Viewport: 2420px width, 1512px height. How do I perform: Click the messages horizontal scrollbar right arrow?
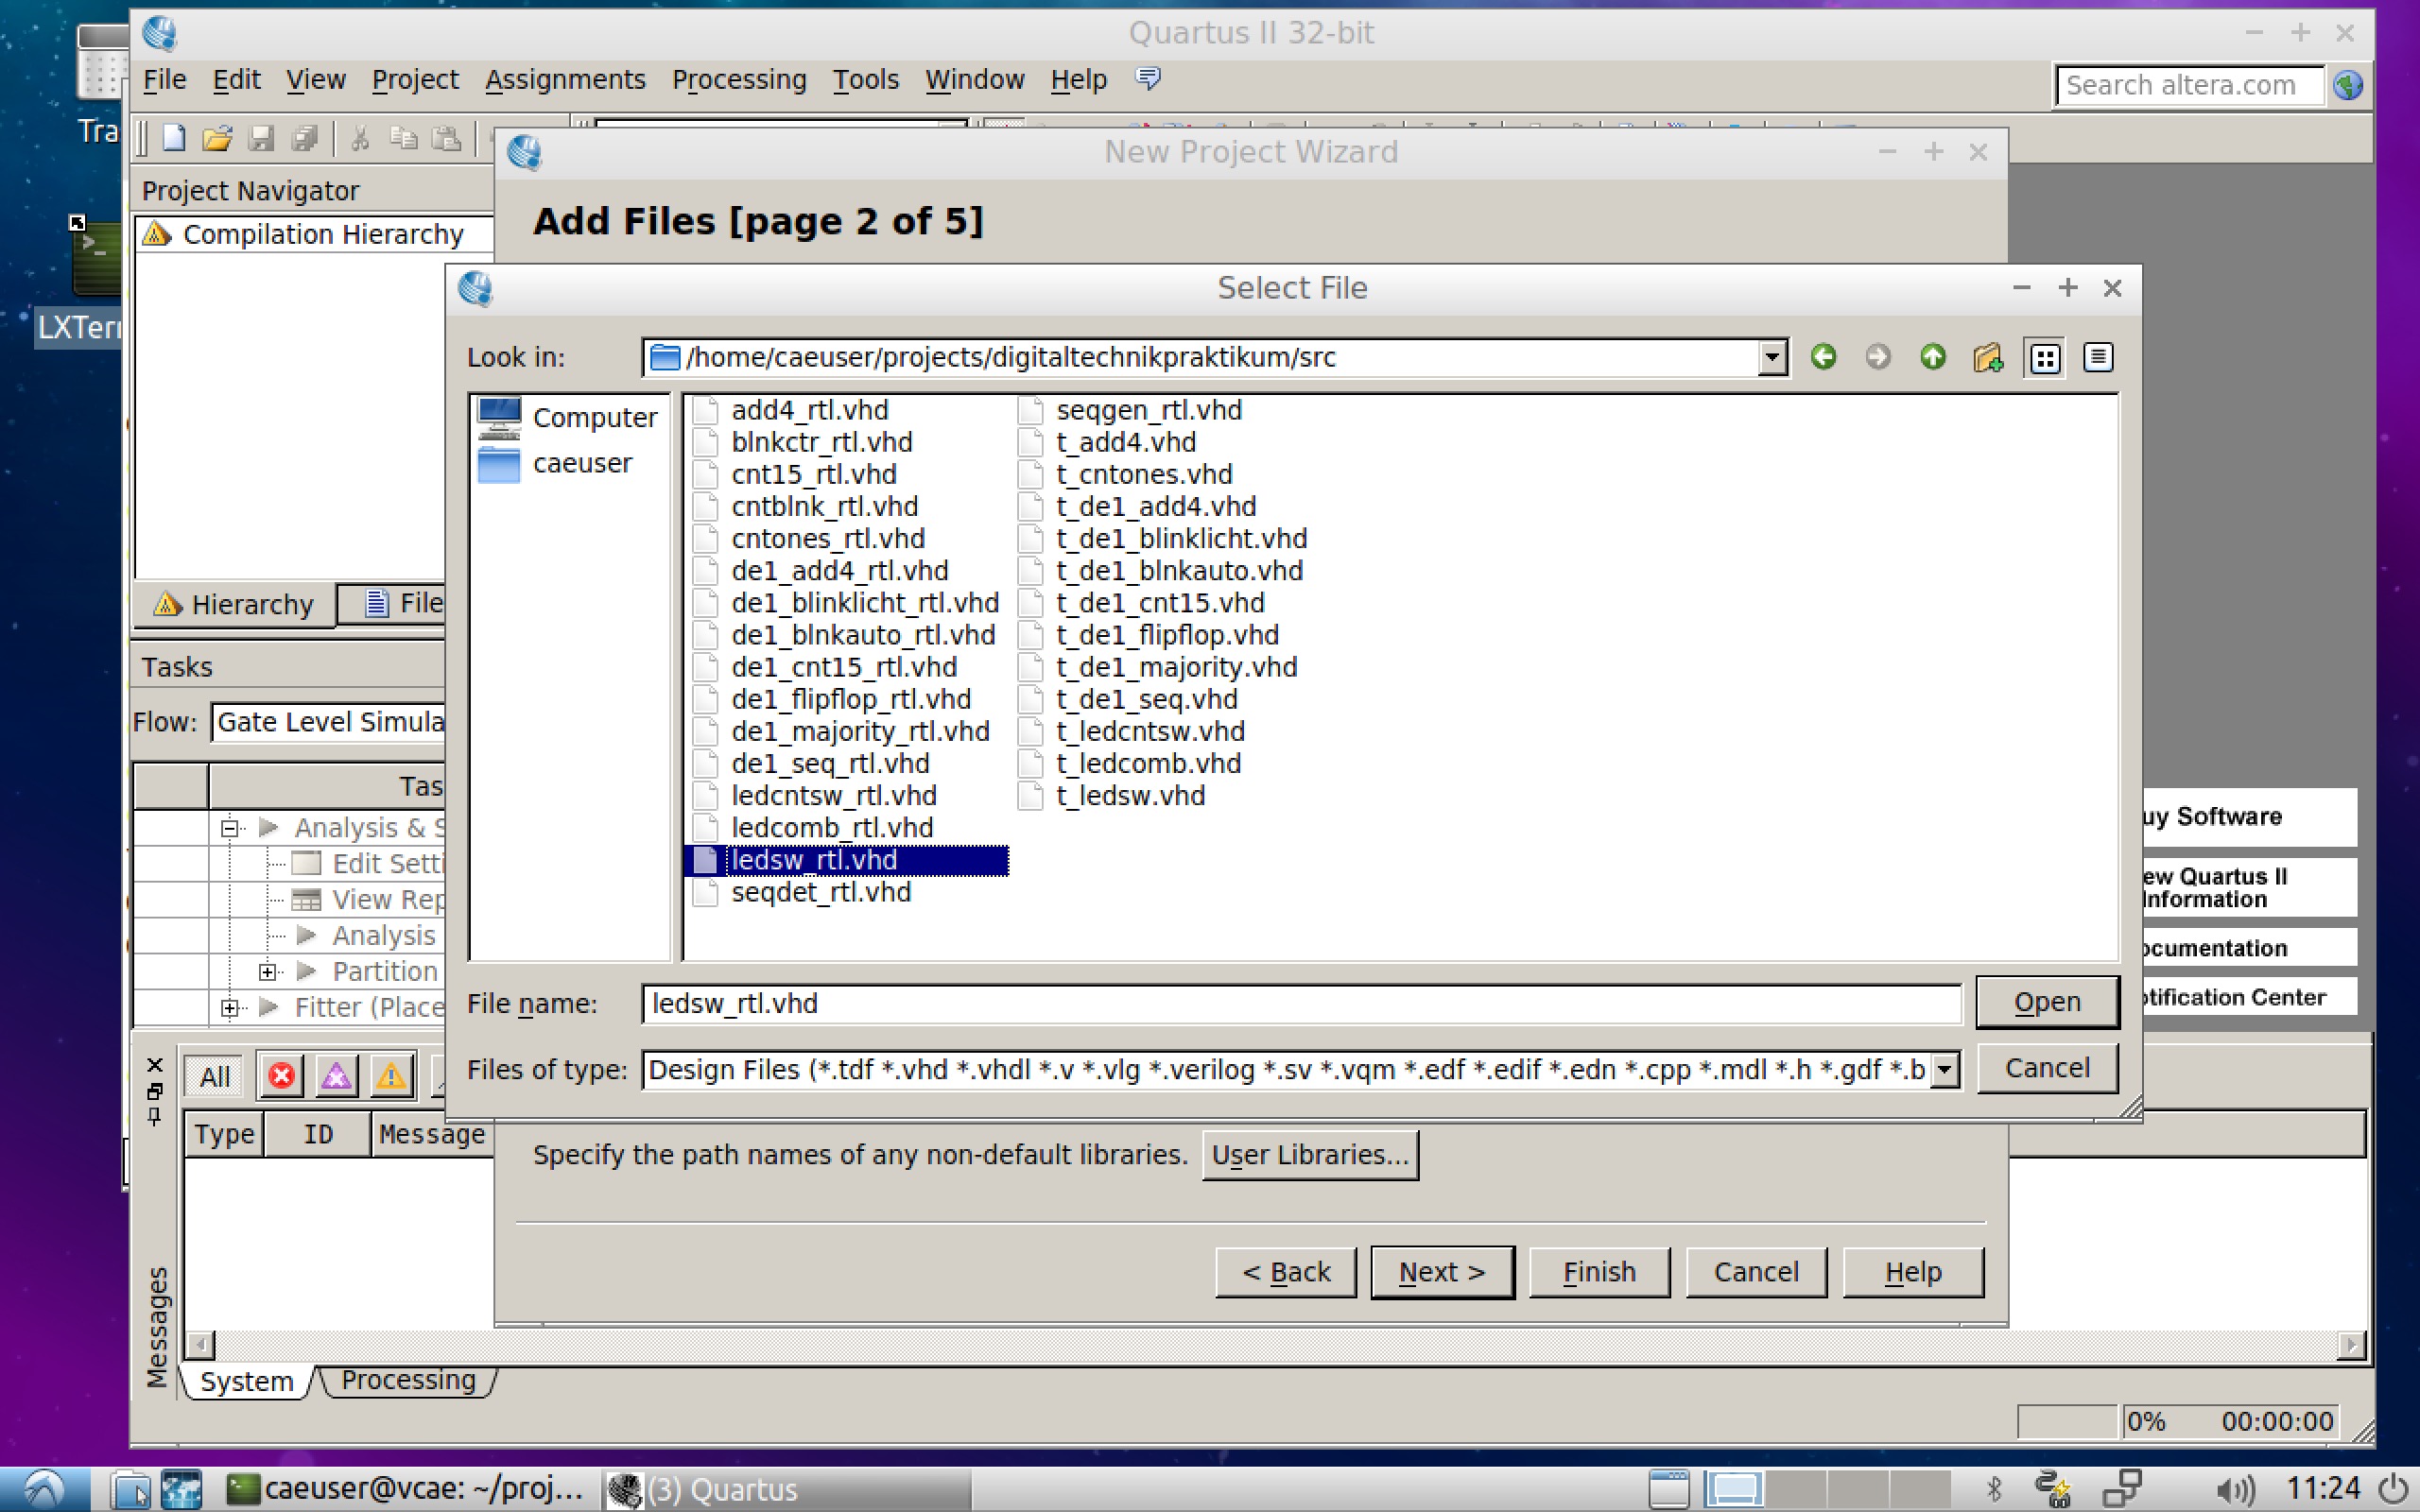pos(2351,1345)
